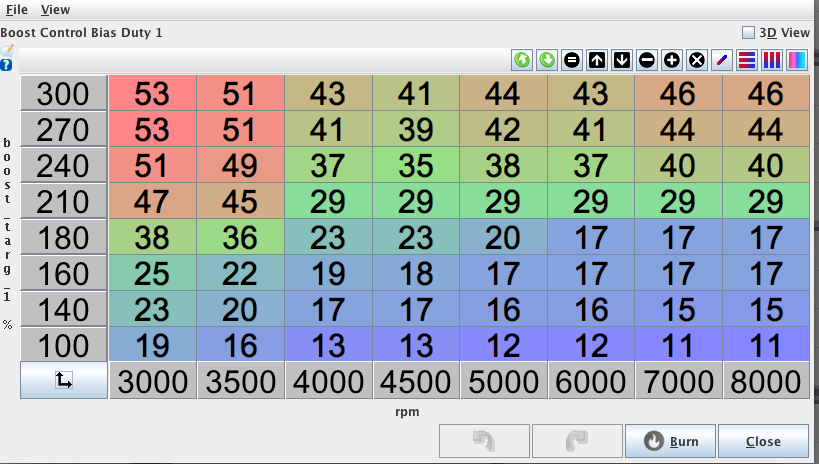Image resolution: width=819 pixels, height=464 pixels.
Task: Click the X circle multiply icon
Action: coord(696,60)
